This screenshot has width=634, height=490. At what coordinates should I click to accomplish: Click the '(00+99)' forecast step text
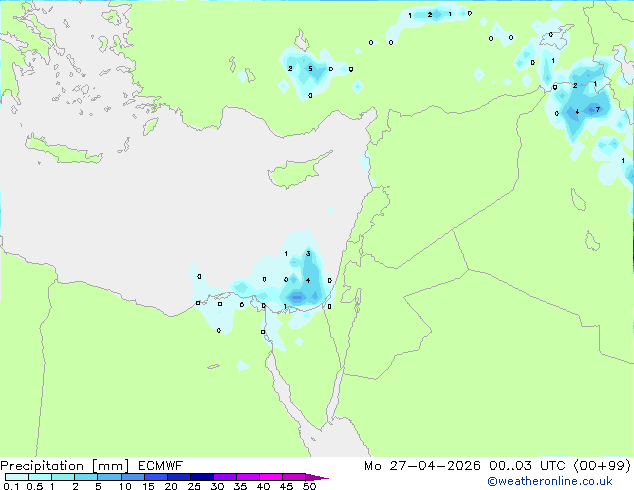tap(602, 466)
